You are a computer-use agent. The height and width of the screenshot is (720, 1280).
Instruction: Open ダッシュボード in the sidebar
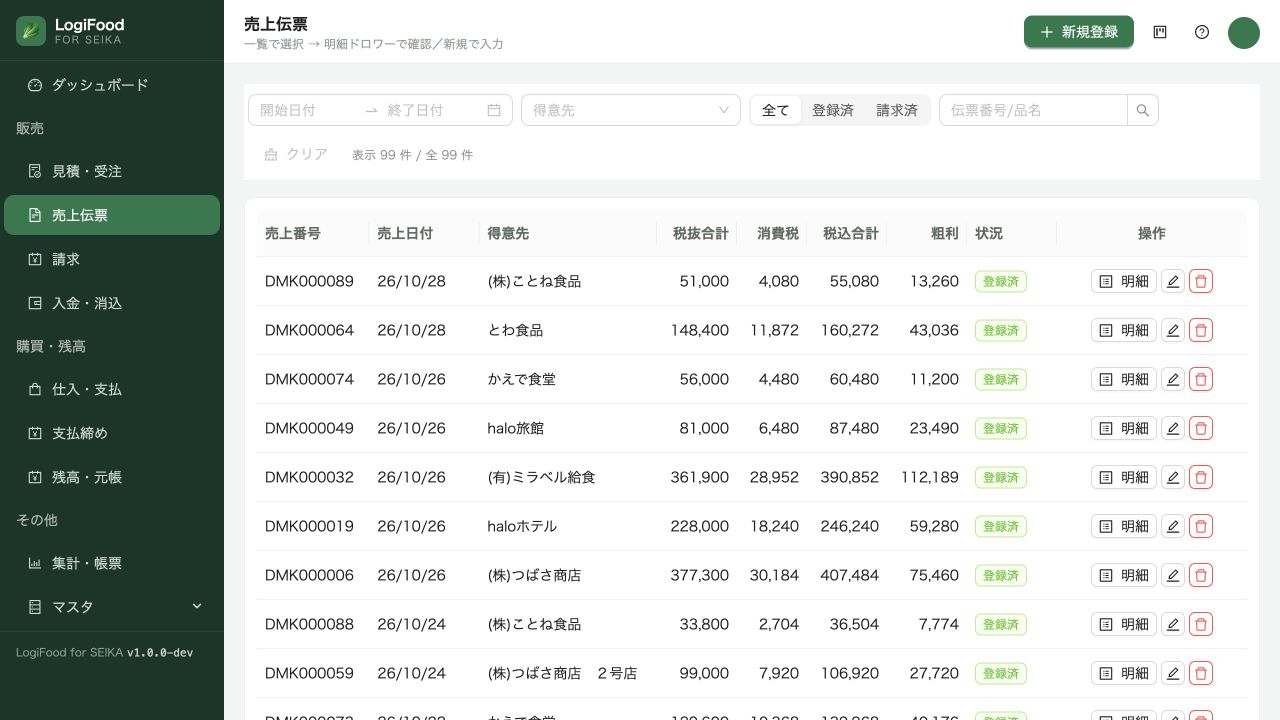[x=112, y=85]
